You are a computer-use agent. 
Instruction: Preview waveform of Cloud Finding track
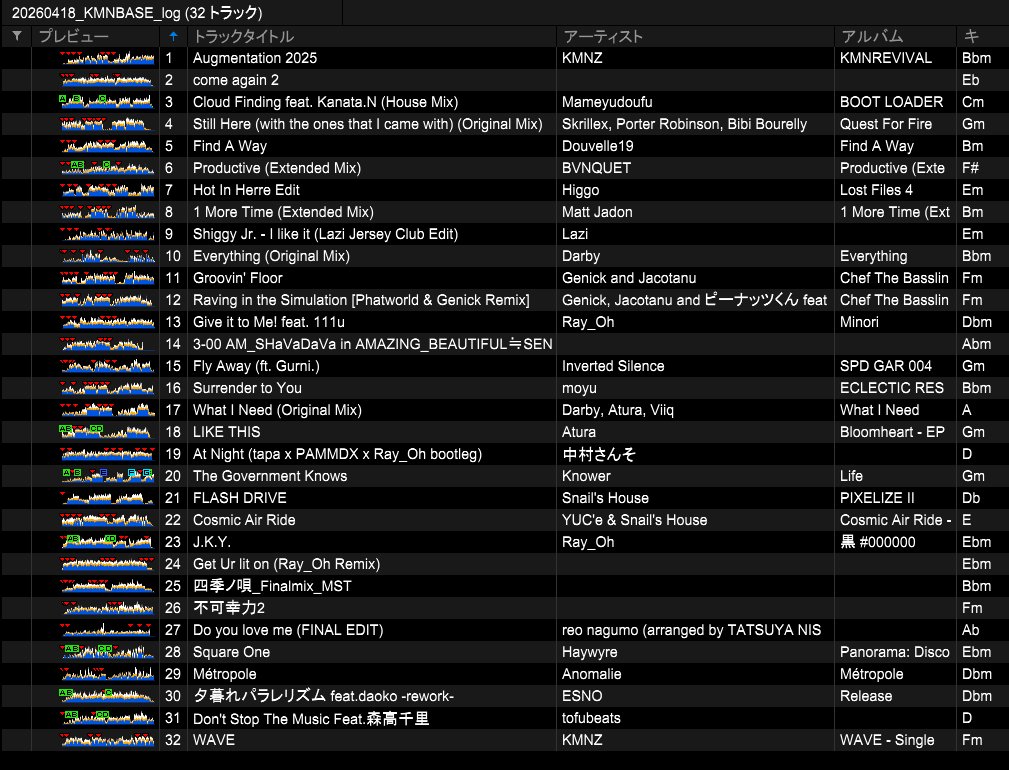coord(107,102)
